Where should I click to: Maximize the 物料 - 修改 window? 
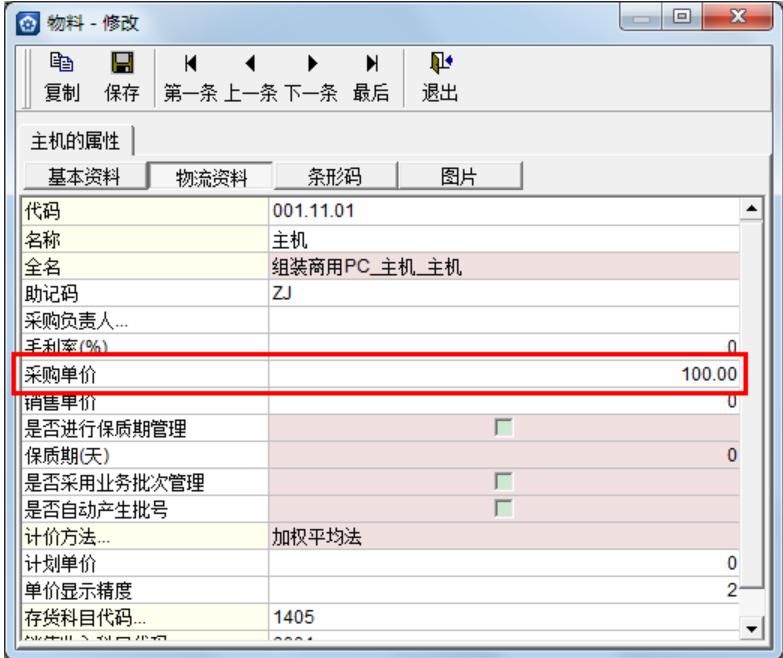(682, 16)
